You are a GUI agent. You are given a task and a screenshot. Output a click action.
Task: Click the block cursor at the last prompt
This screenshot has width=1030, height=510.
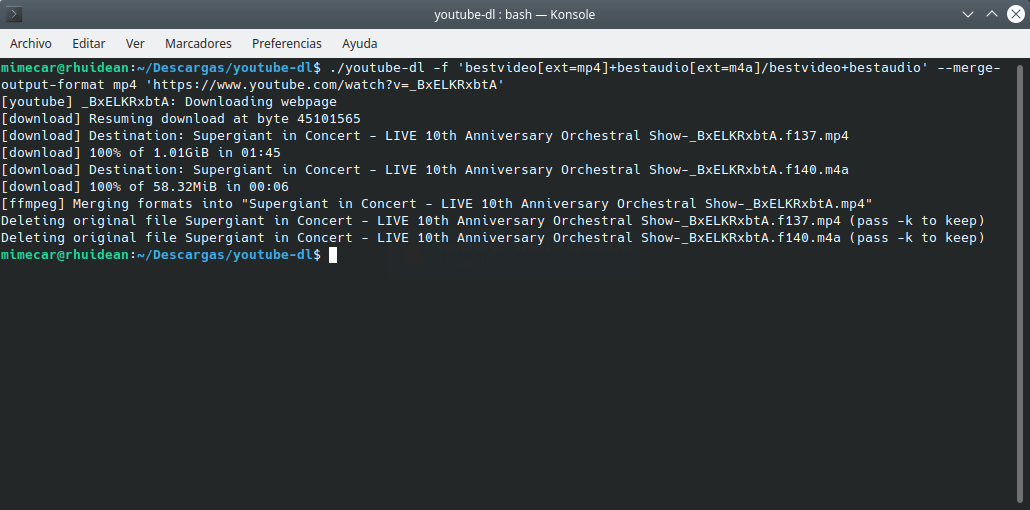333,255
